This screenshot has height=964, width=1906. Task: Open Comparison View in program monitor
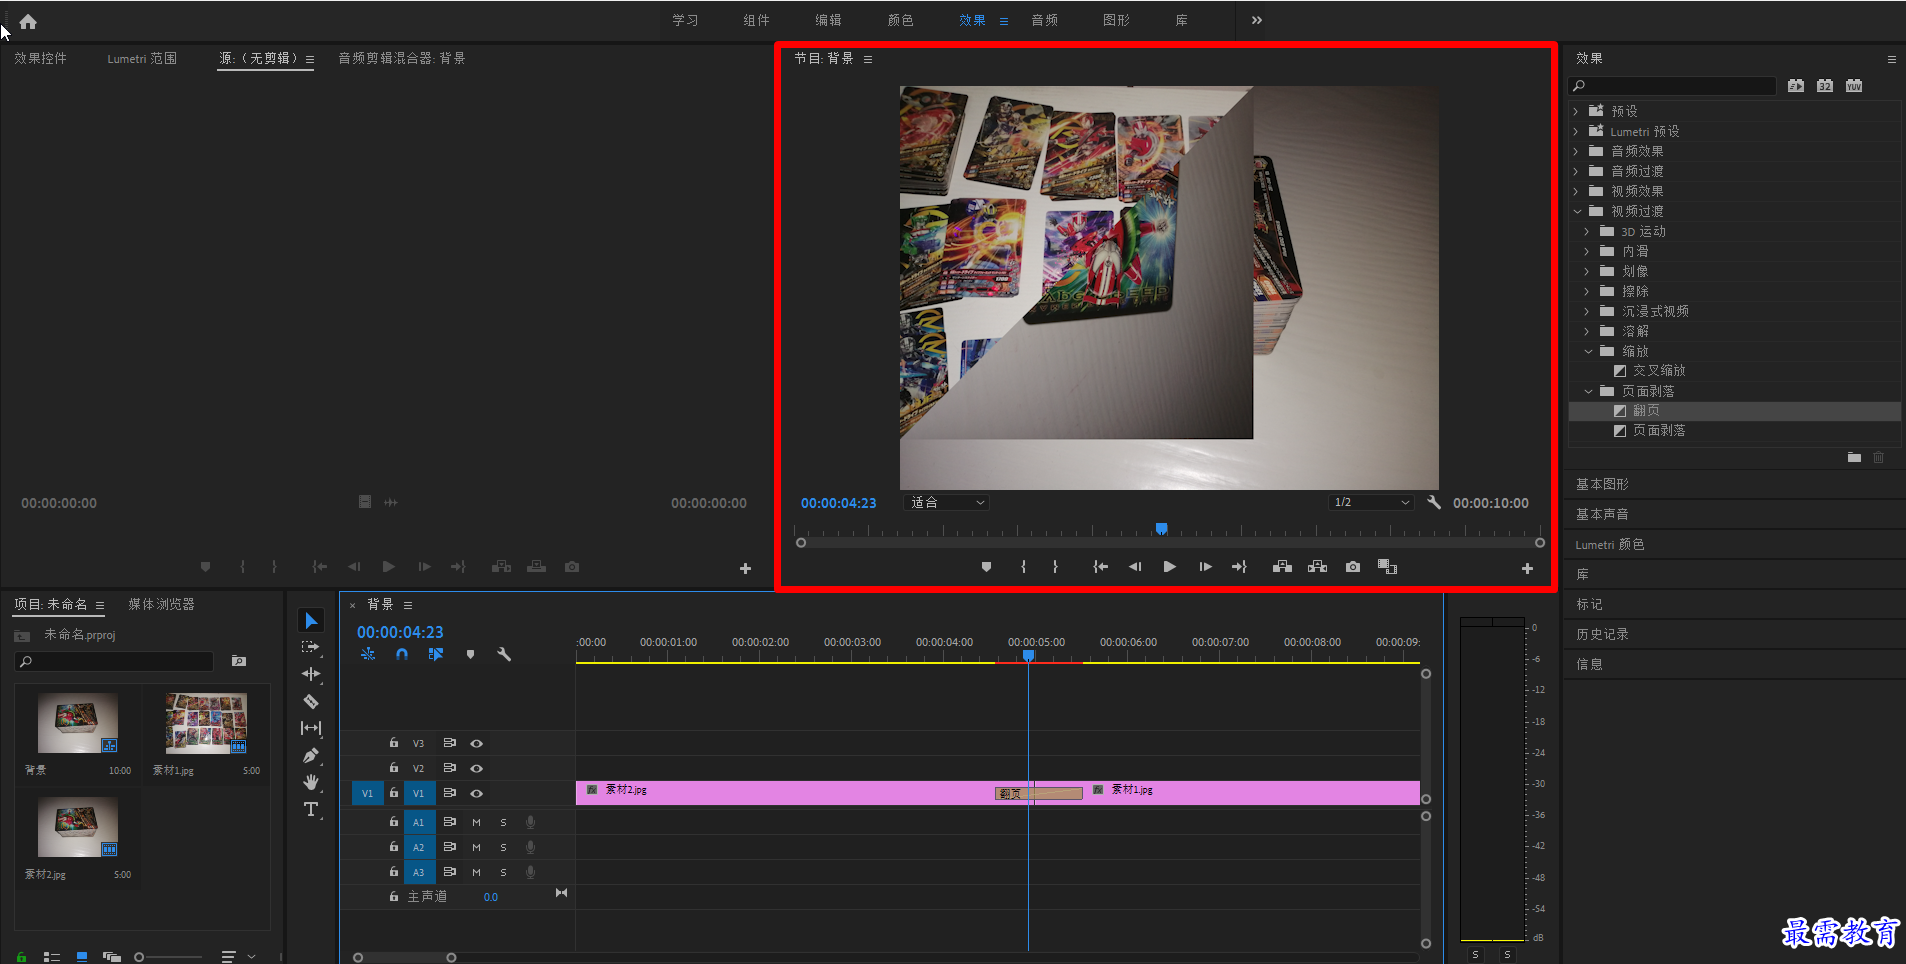click(x=1387, y=567)
